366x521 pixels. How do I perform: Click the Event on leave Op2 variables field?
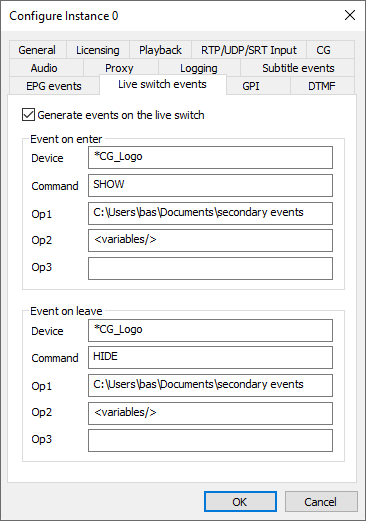pyautogui.click(x=210, y=413)
